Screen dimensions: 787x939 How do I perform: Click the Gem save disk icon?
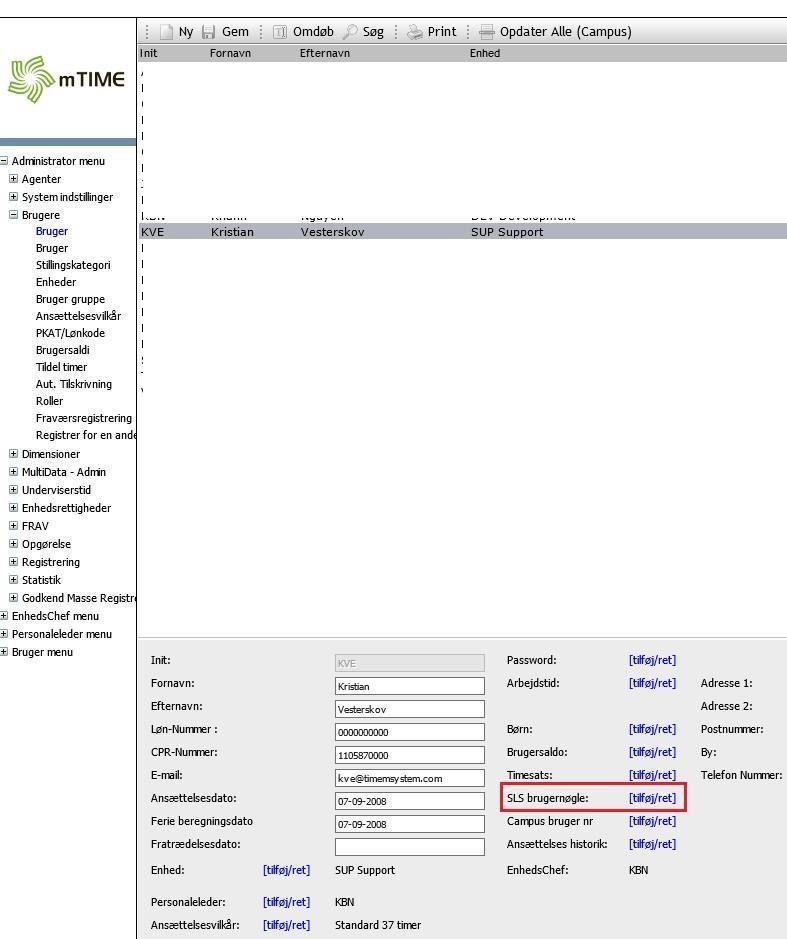point(209,32)
